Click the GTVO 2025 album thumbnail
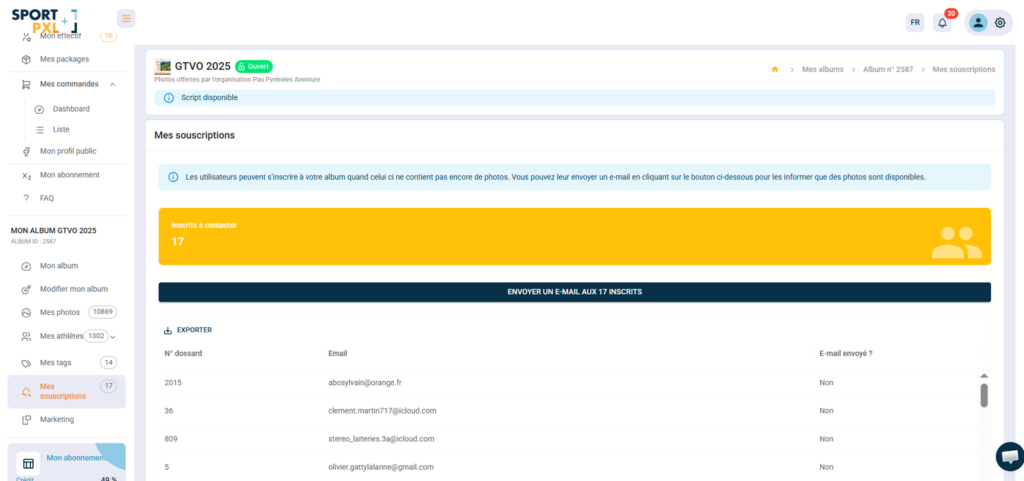Image resolution: width=1024 pixels, height=481 pixels. pos(163,66)
